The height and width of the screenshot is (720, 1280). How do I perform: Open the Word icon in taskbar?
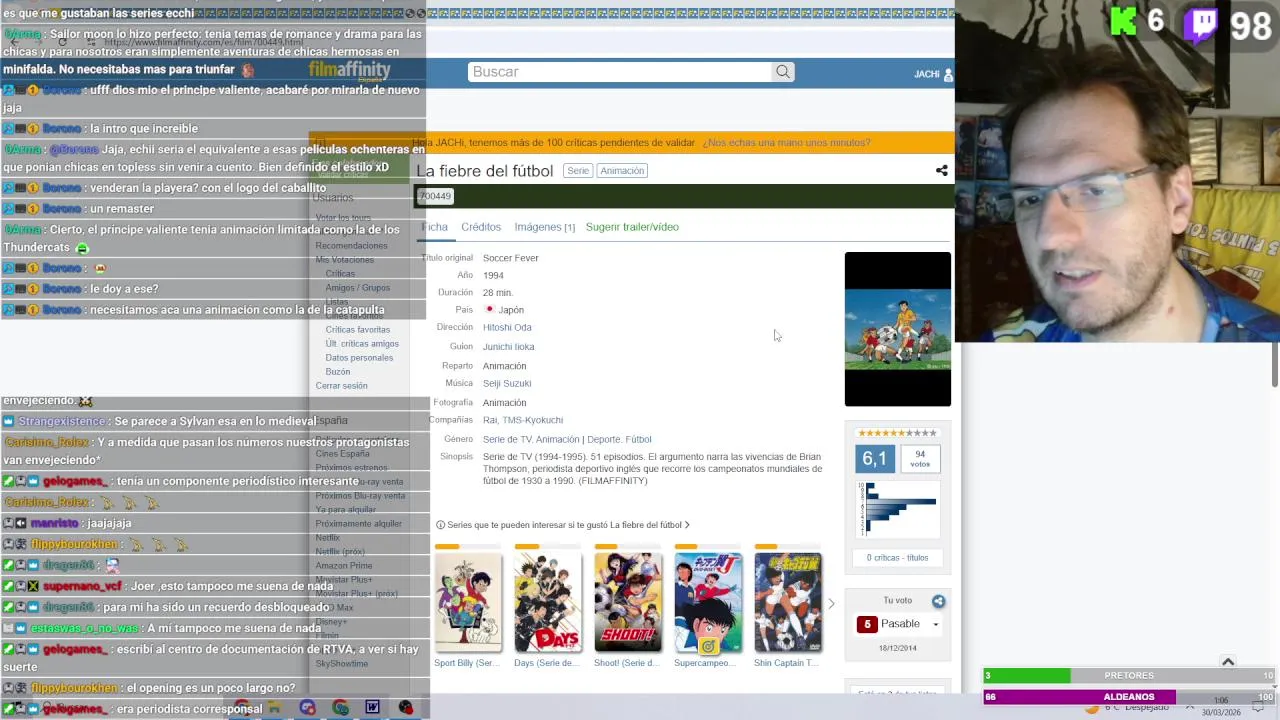coord(372,707)
